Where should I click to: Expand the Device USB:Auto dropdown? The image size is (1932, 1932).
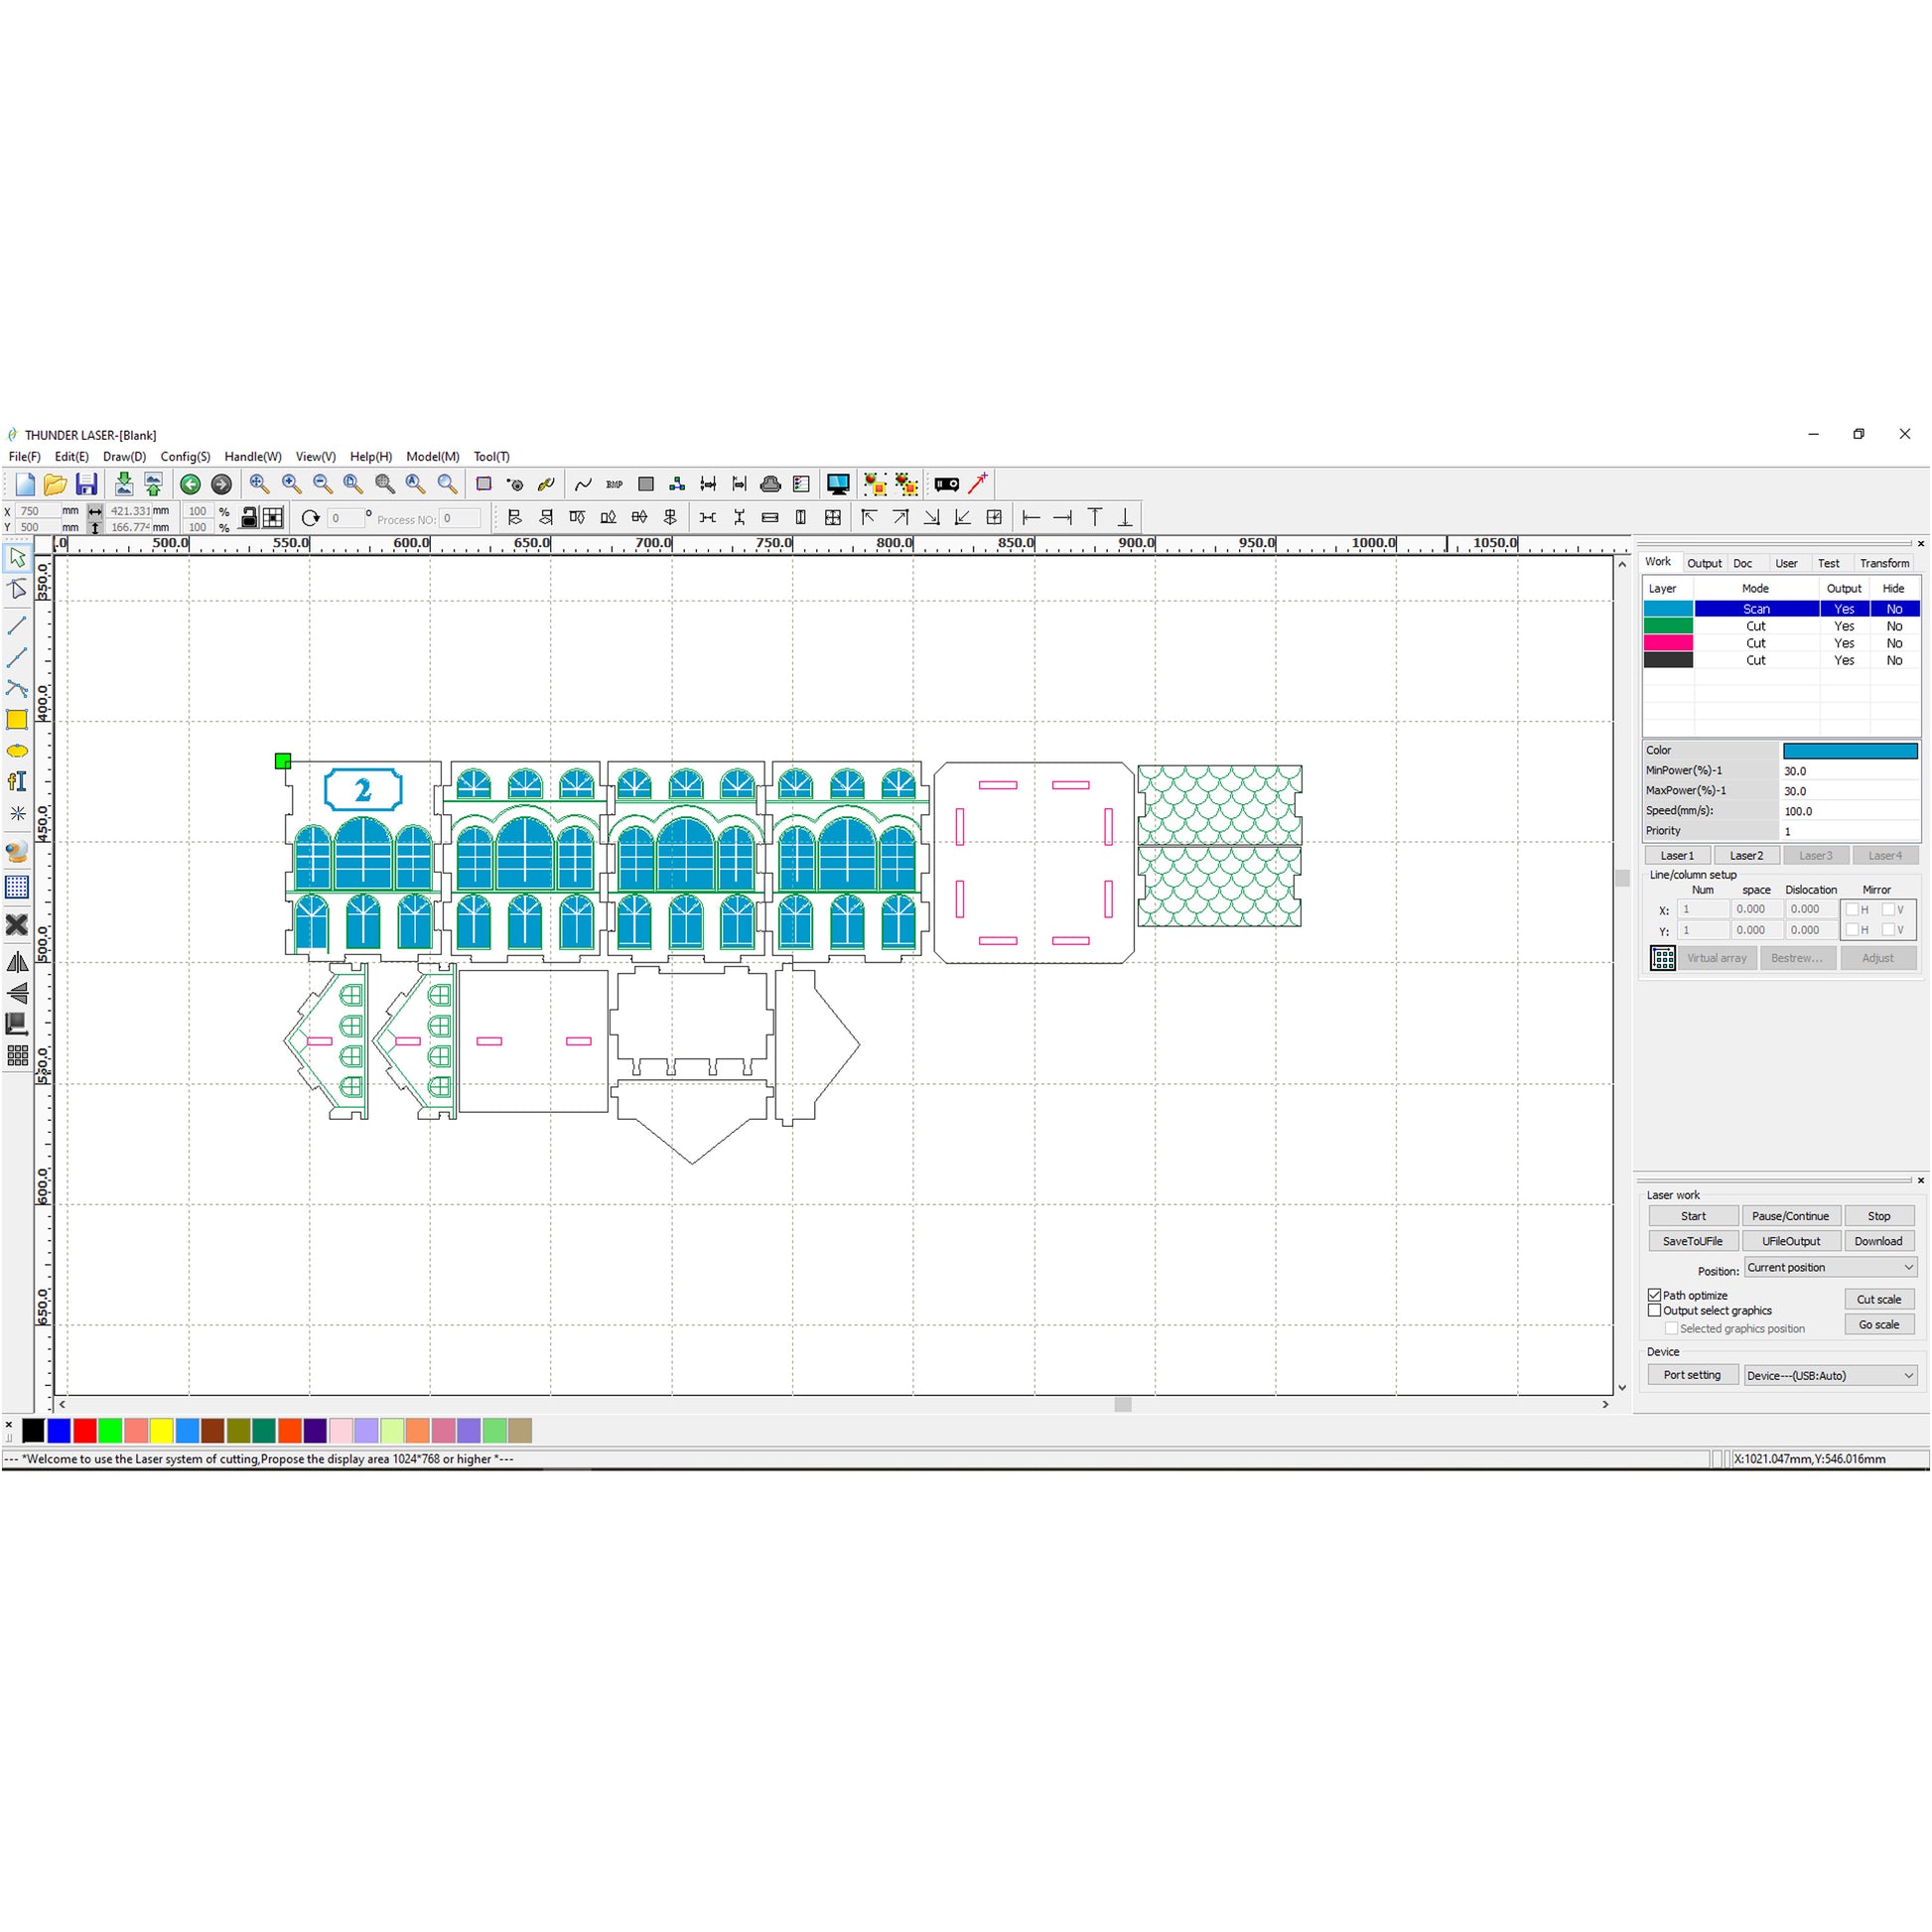[1829, 1375]
